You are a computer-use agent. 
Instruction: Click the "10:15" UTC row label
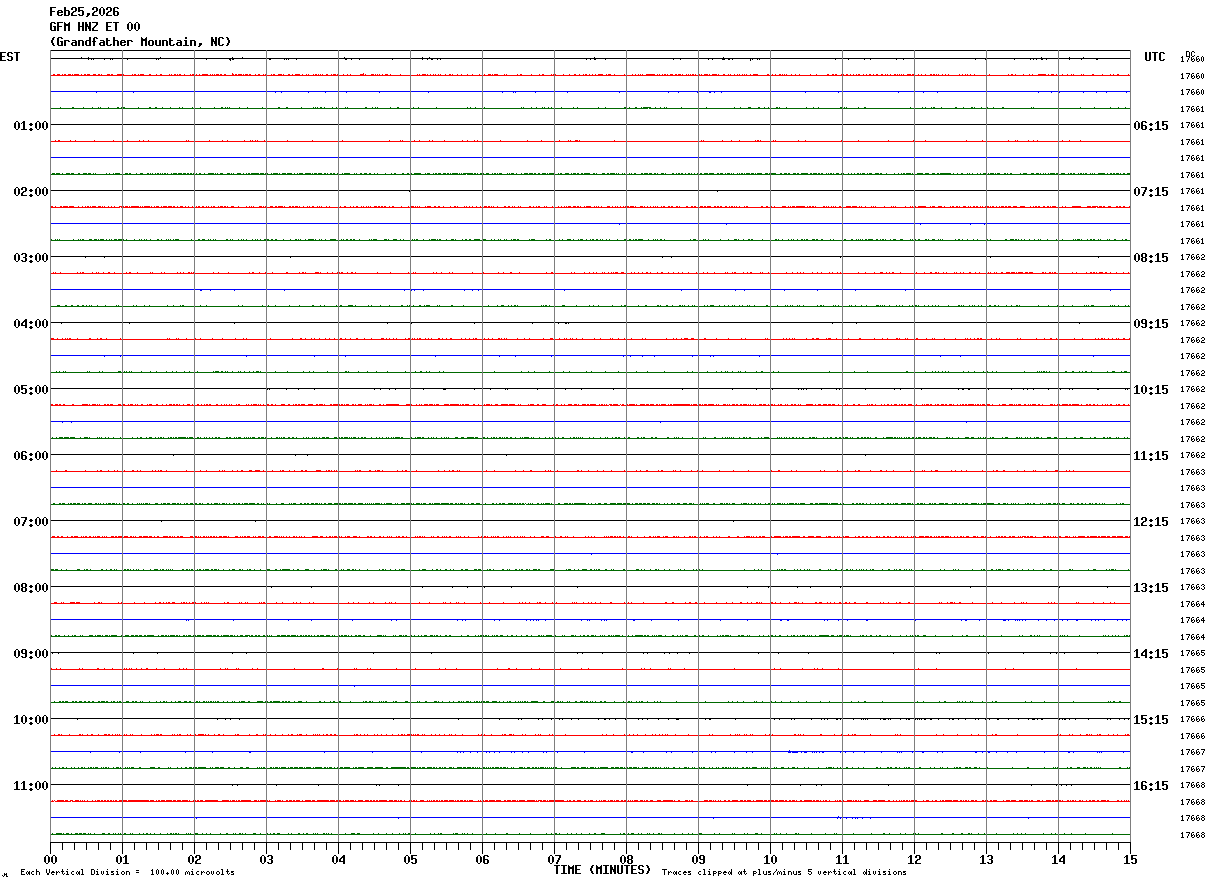coord(1151,389)
